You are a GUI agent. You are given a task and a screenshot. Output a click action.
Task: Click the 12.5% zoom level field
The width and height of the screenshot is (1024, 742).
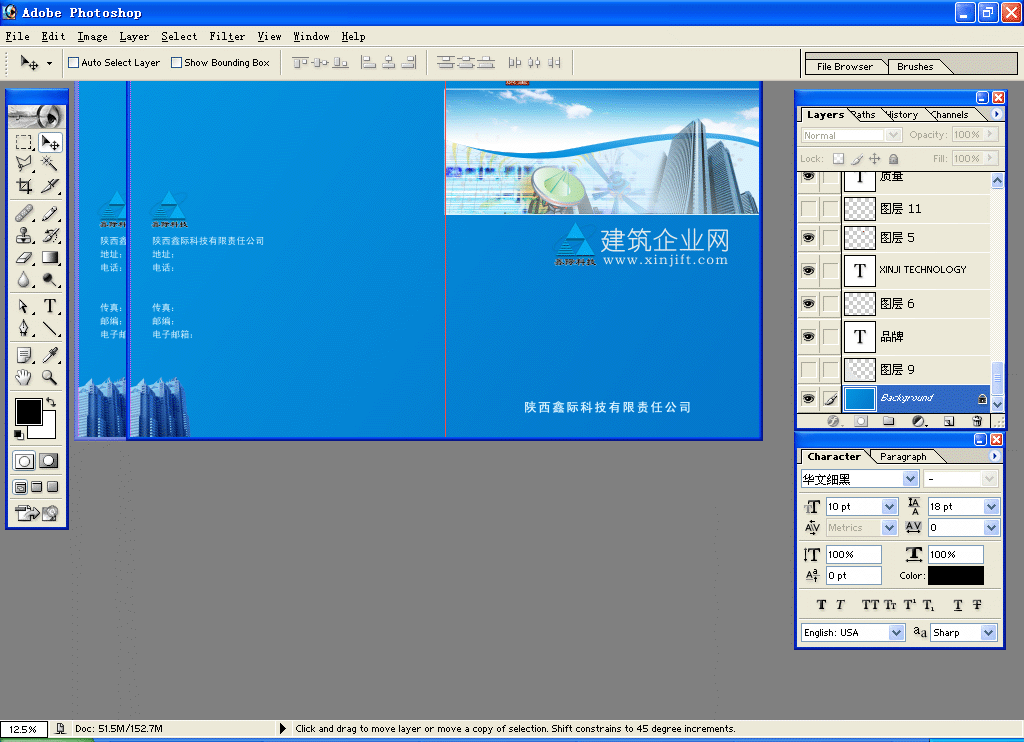[24, 729]
